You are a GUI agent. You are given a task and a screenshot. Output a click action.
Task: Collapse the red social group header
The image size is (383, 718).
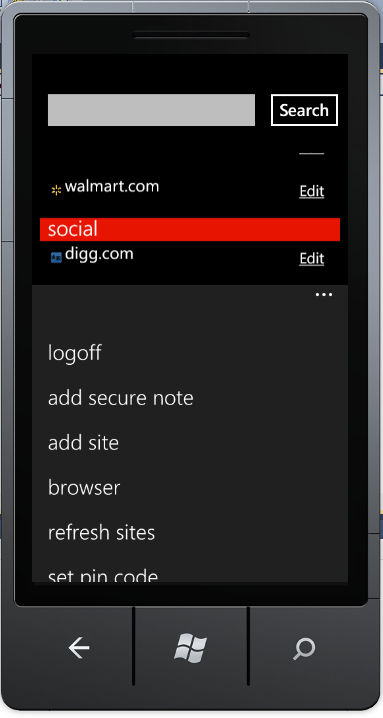point(190,229)
